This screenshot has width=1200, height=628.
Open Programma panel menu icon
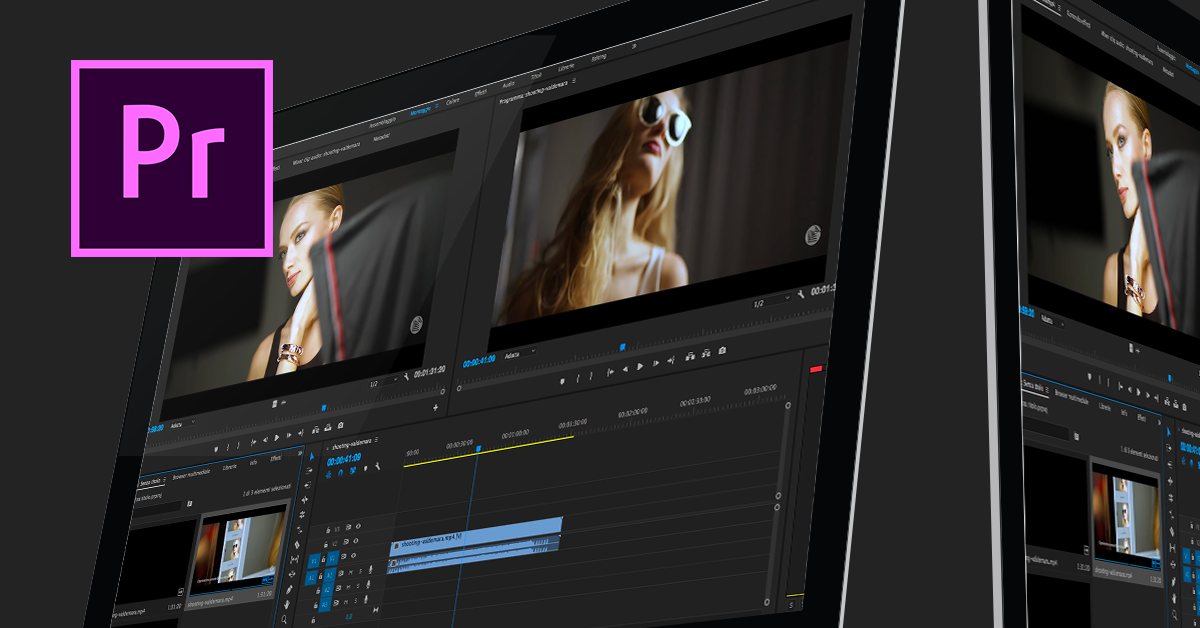(574, 80)
